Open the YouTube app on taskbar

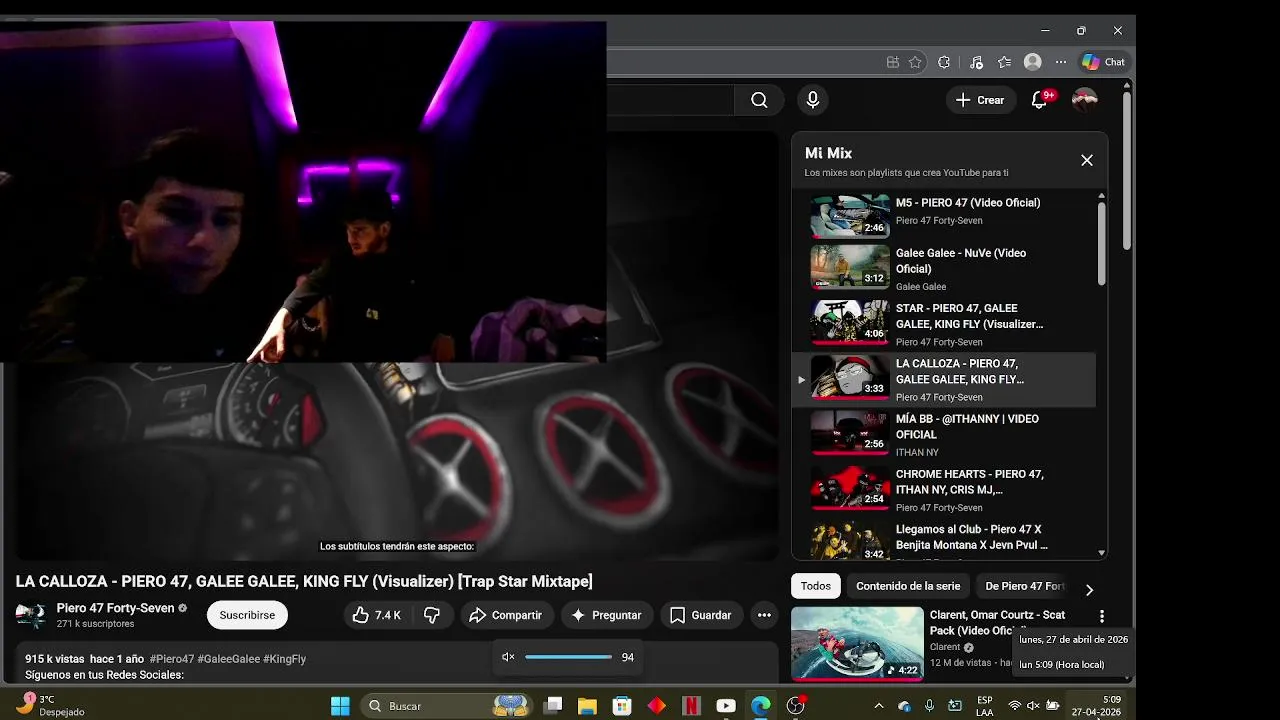pyautogui.click(x=726, y=706)
